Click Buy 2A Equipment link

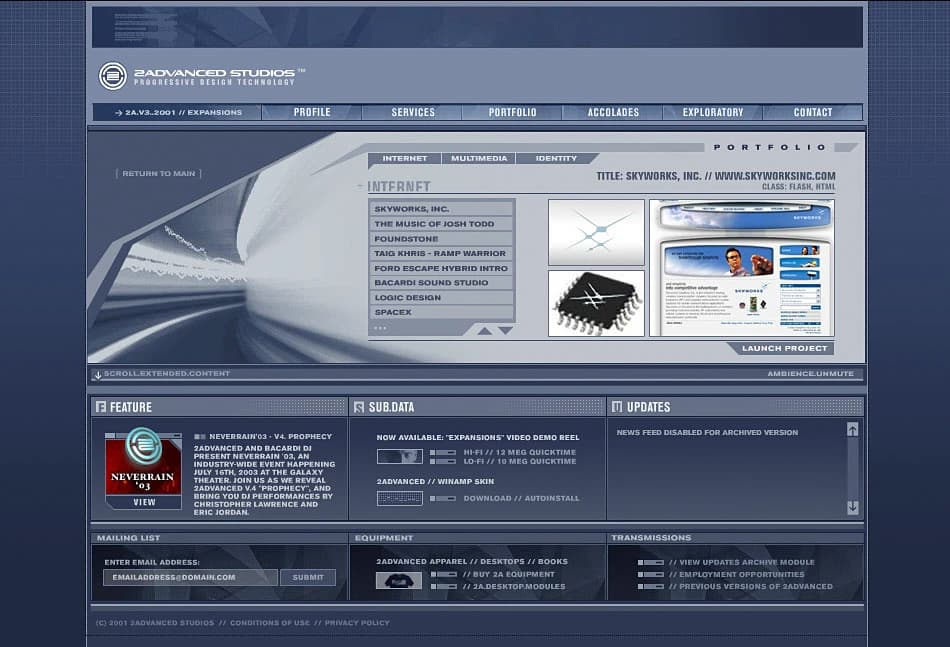point(508,574)
